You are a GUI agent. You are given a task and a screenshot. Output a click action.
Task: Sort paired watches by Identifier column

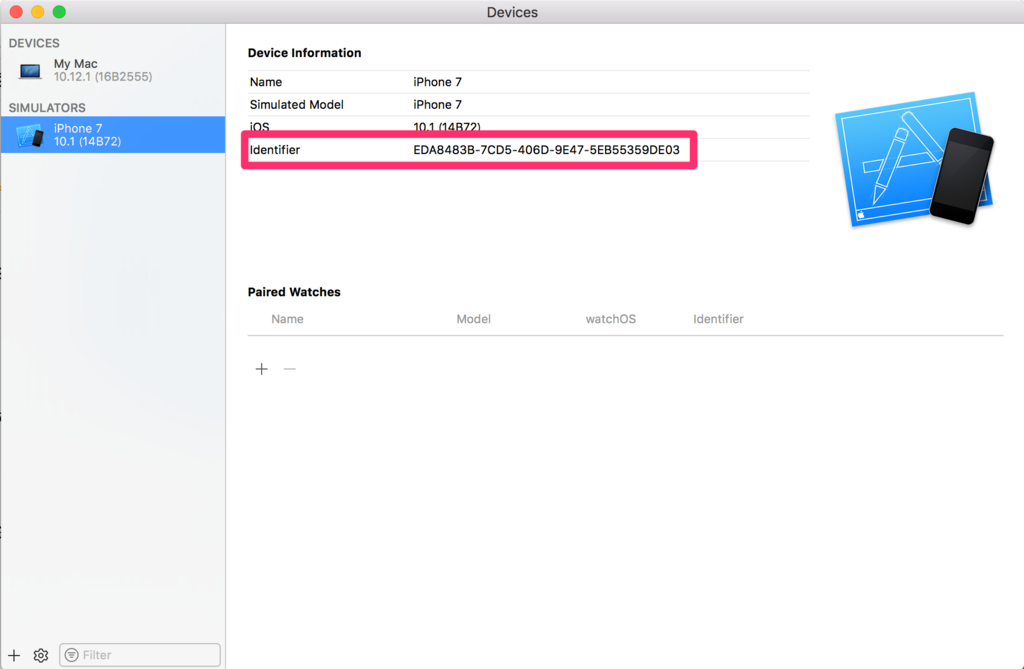[x=718, y=319]
